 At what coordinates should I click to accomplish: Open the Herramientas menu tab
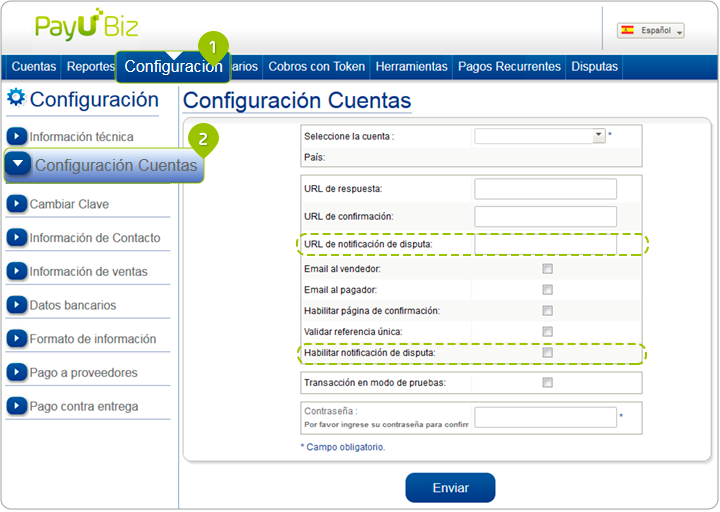pos(411,67)
